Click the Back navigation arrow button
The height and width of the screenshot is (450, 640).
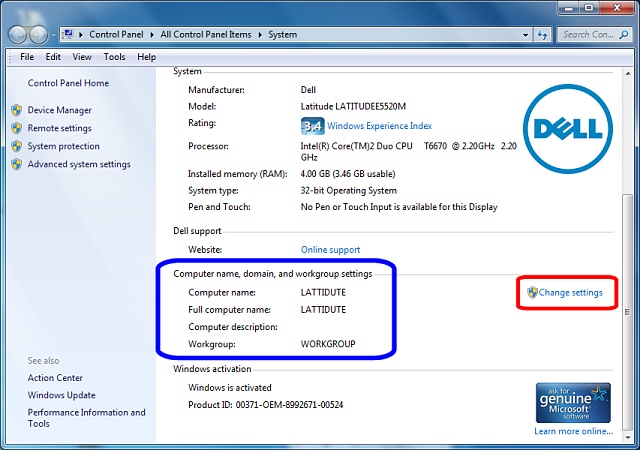click(18, 35)
